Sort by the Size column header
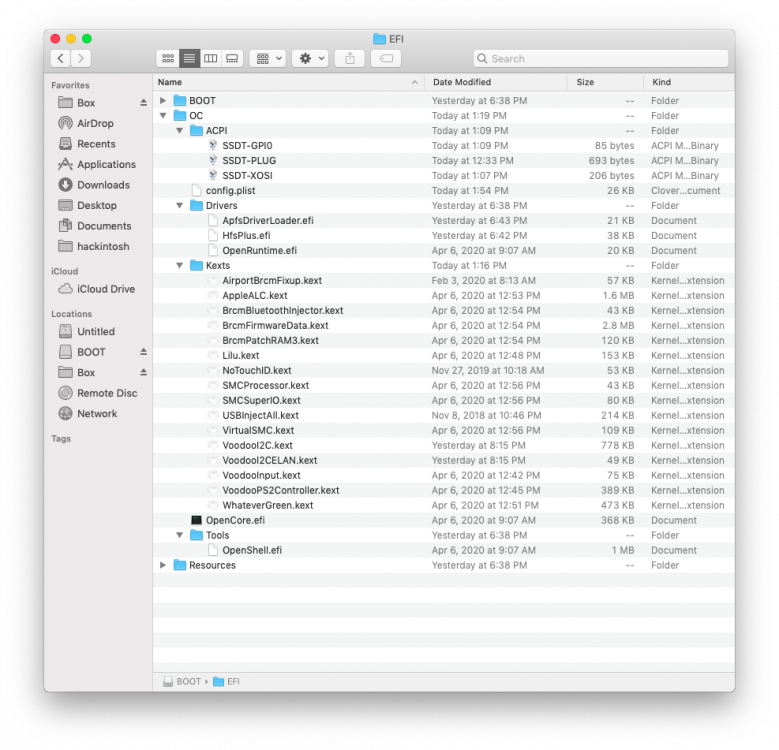The image size is (779, 750). [x=606, y=82]
